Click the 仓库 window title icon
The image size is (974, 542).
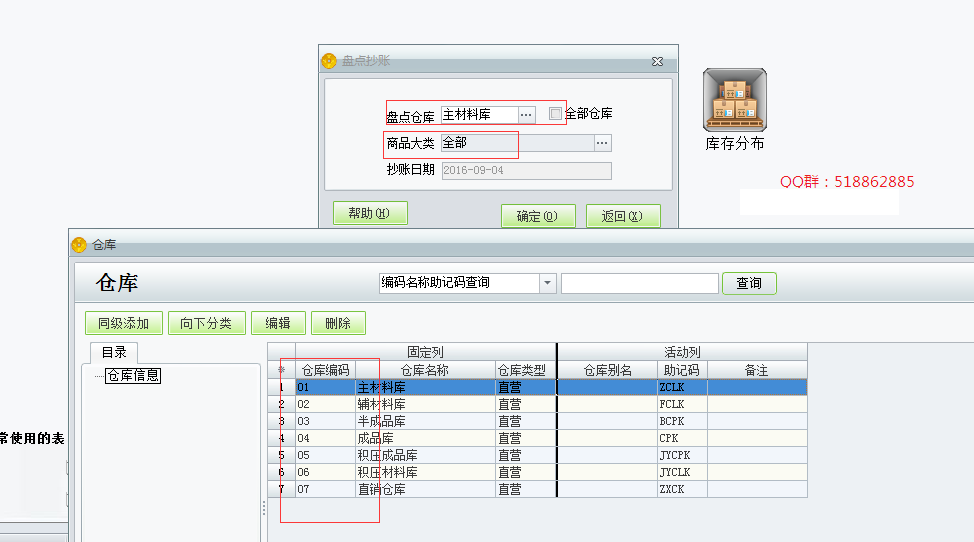79,244
